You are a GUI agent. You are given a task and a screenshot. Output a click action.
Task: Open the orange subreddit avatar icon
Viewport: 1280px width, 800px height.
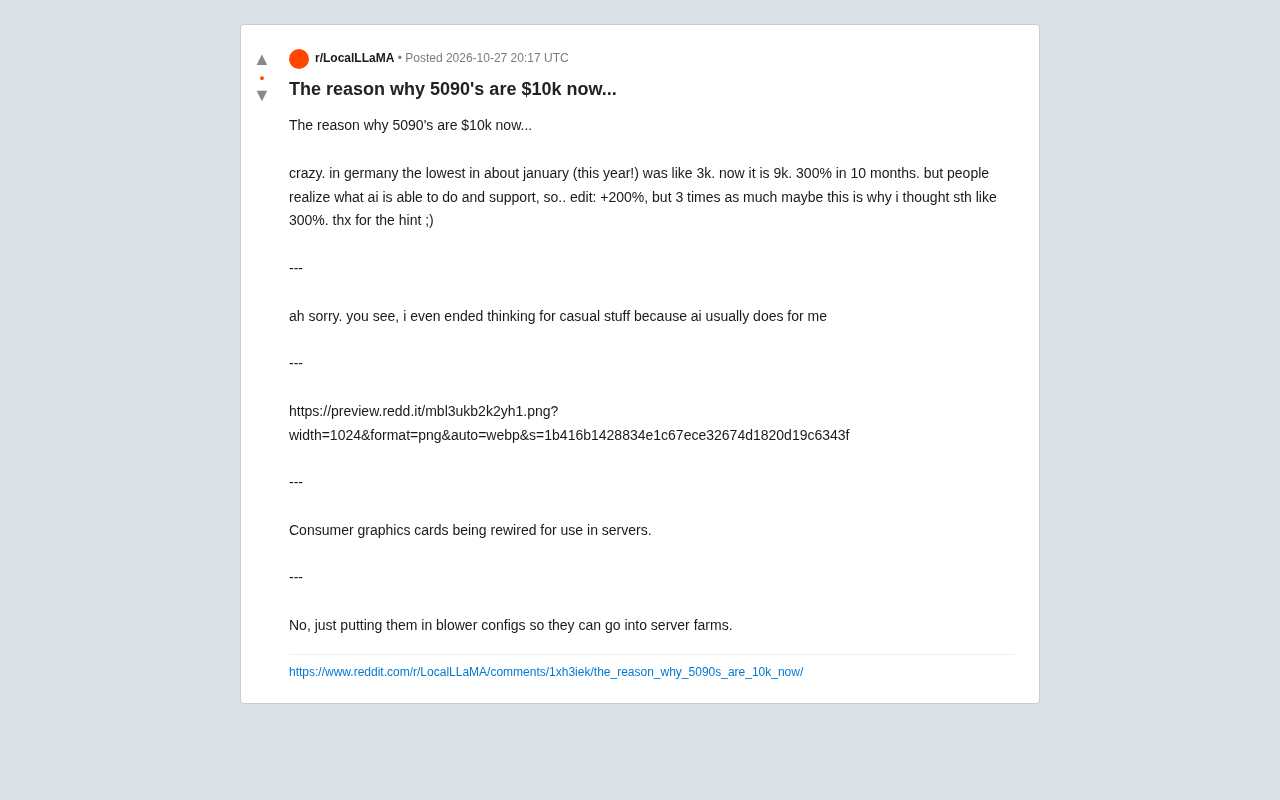(x=299, y=59)
